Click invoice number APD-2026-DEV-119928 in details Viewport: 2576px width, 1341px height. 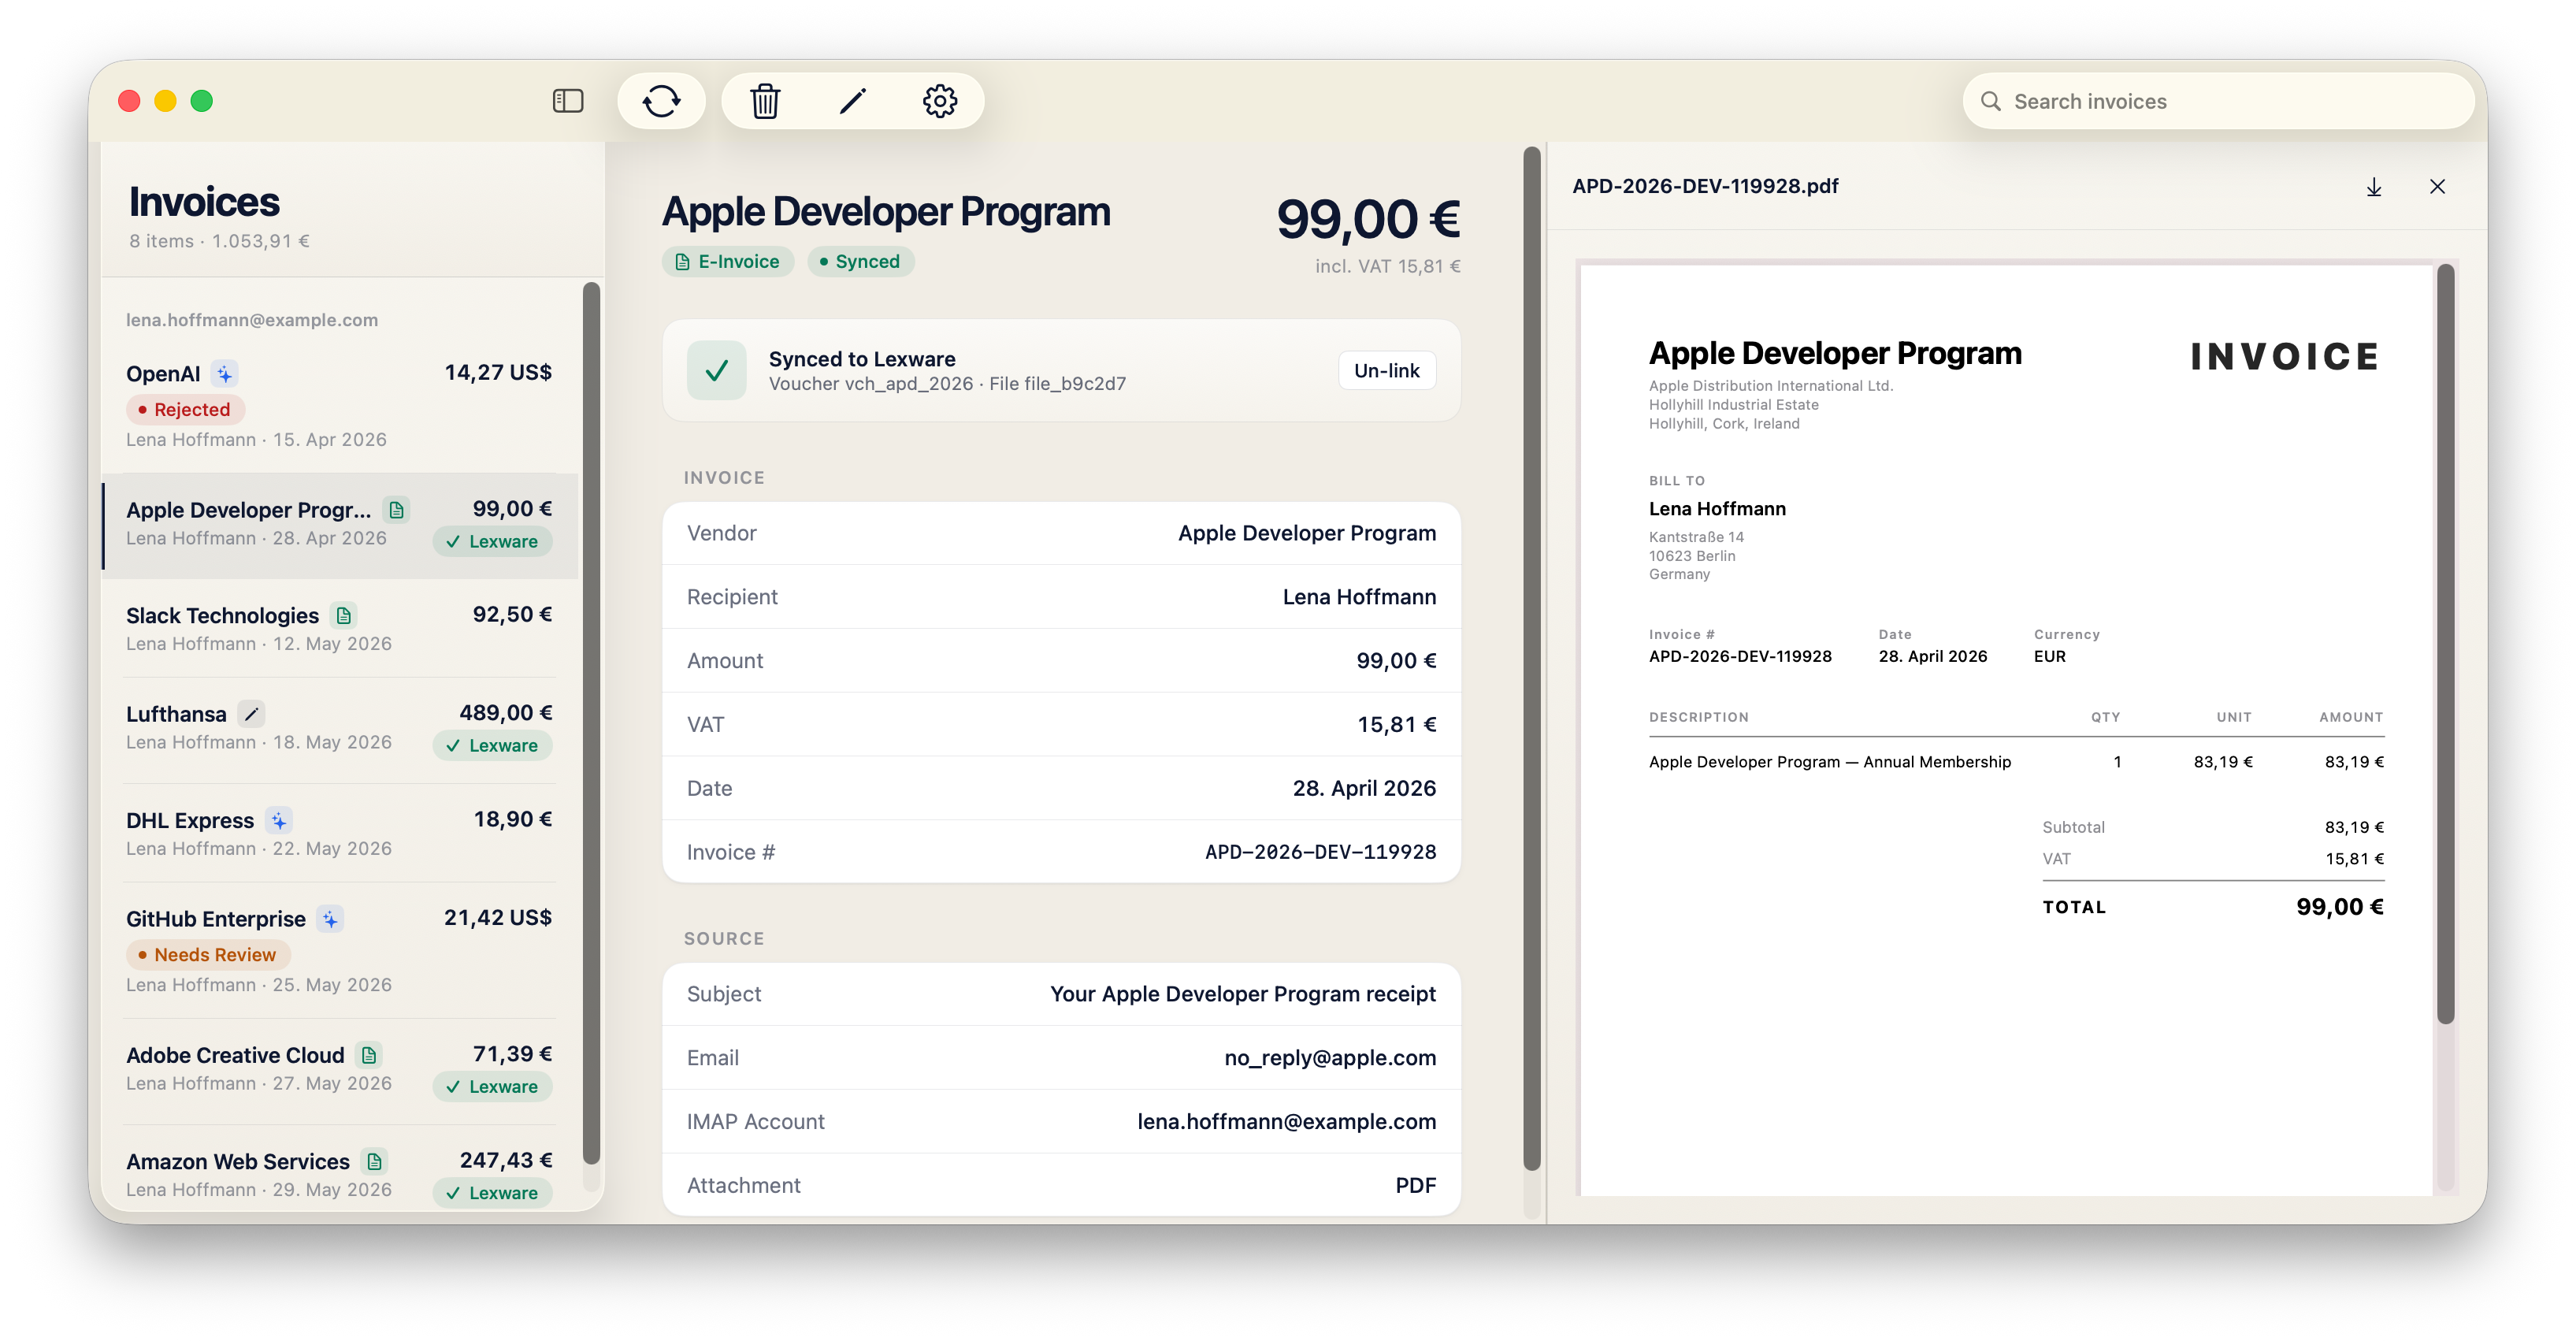[x=1320, y=852]
